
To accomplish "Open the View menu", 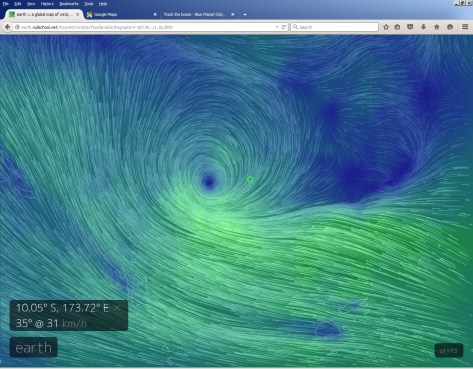I will (x=31, y=4).
